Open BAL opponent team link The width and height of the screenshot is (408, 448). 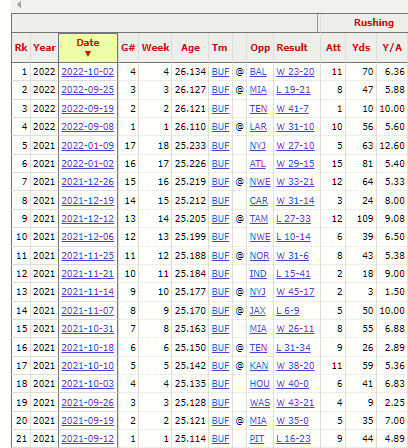[258, 72]
